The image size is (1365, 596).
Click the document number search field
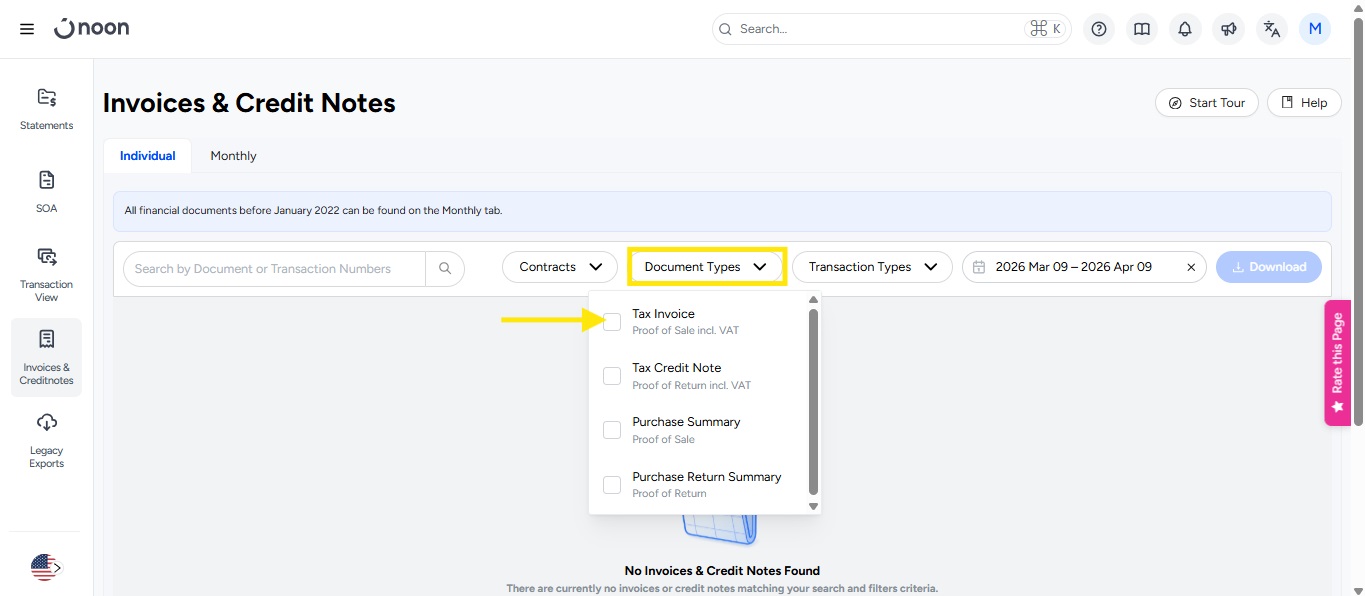click(274, 268)
